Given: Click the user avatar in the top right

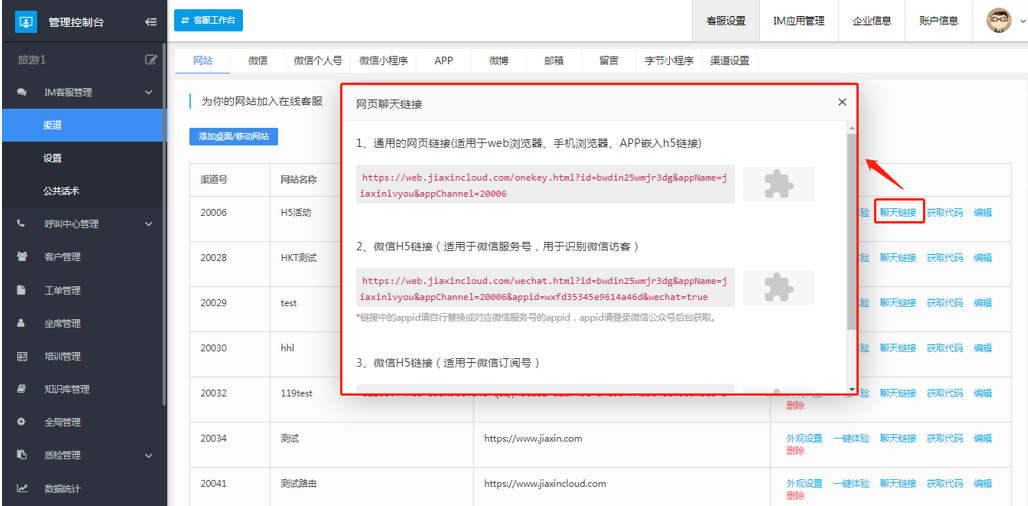Looking at the screenshot, I should tap(998, 20).
